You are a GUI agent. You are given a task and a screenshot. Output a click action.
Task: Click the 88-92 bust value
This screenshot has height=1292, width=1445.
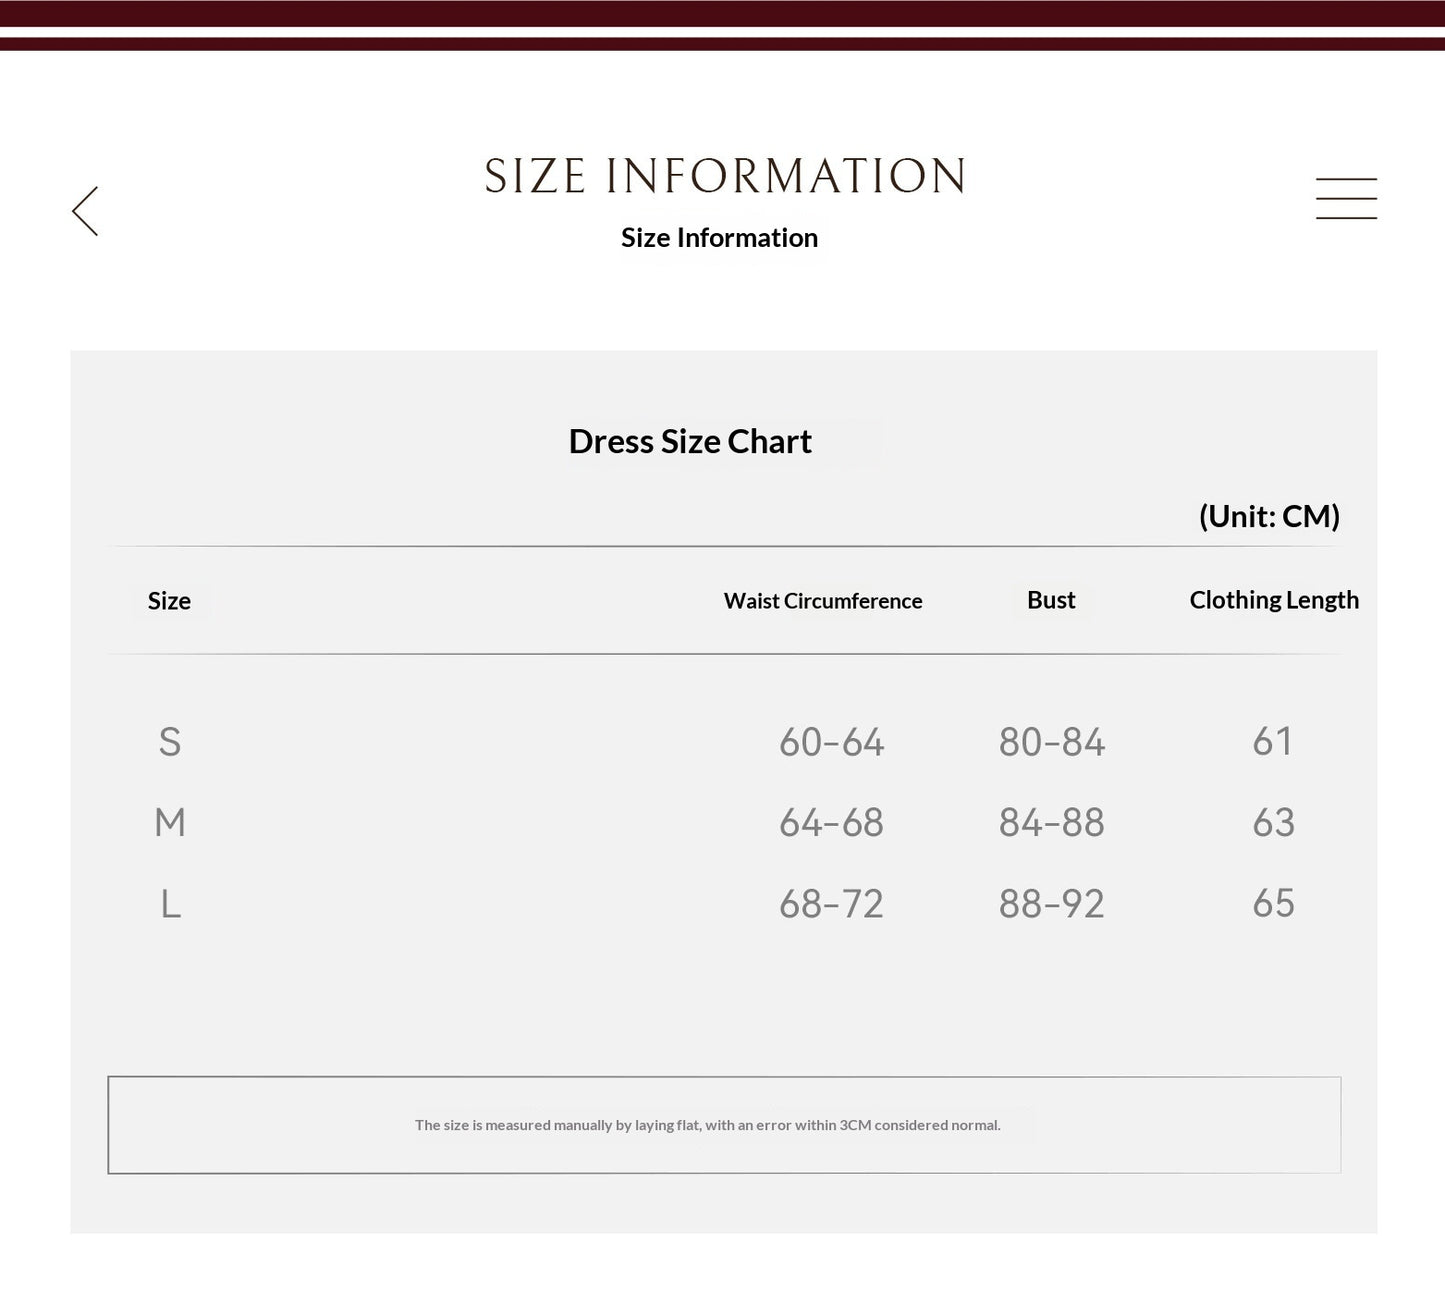tap(1051, 904)
